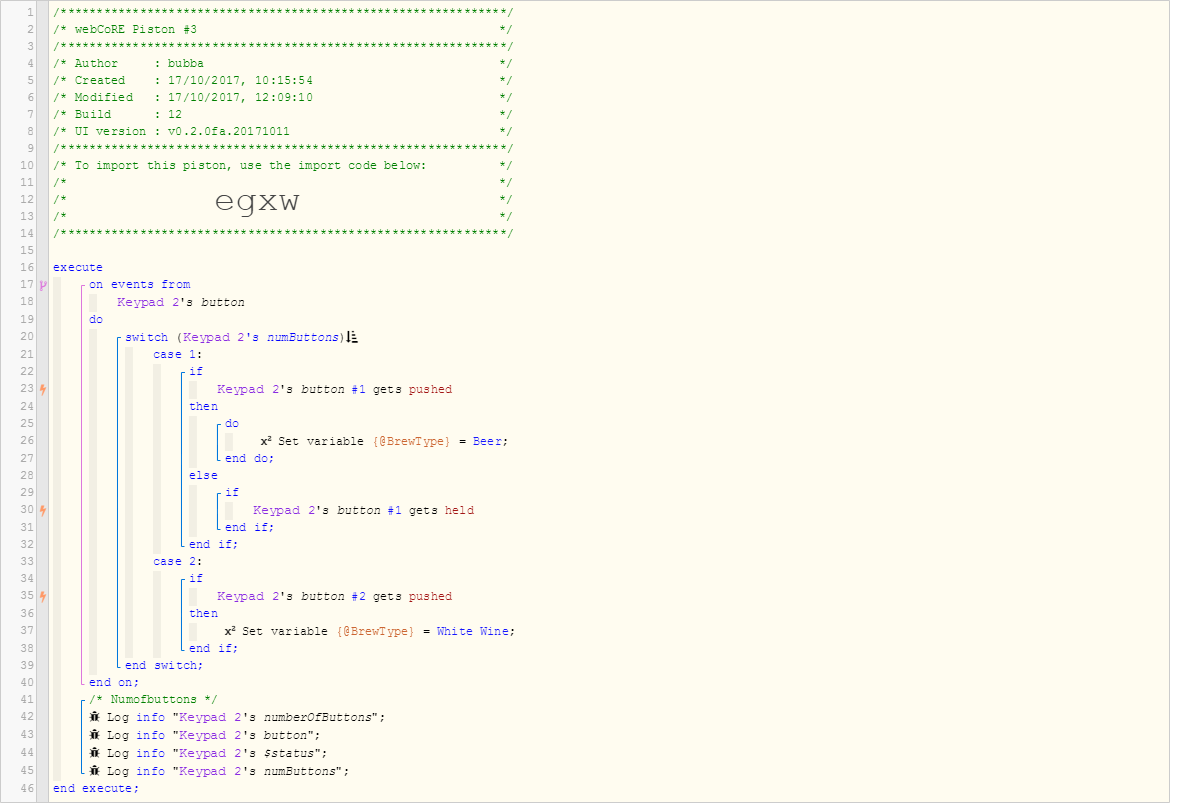Select the "case 2:" label
Screen dimensions: 1178x811
point(177,562)
